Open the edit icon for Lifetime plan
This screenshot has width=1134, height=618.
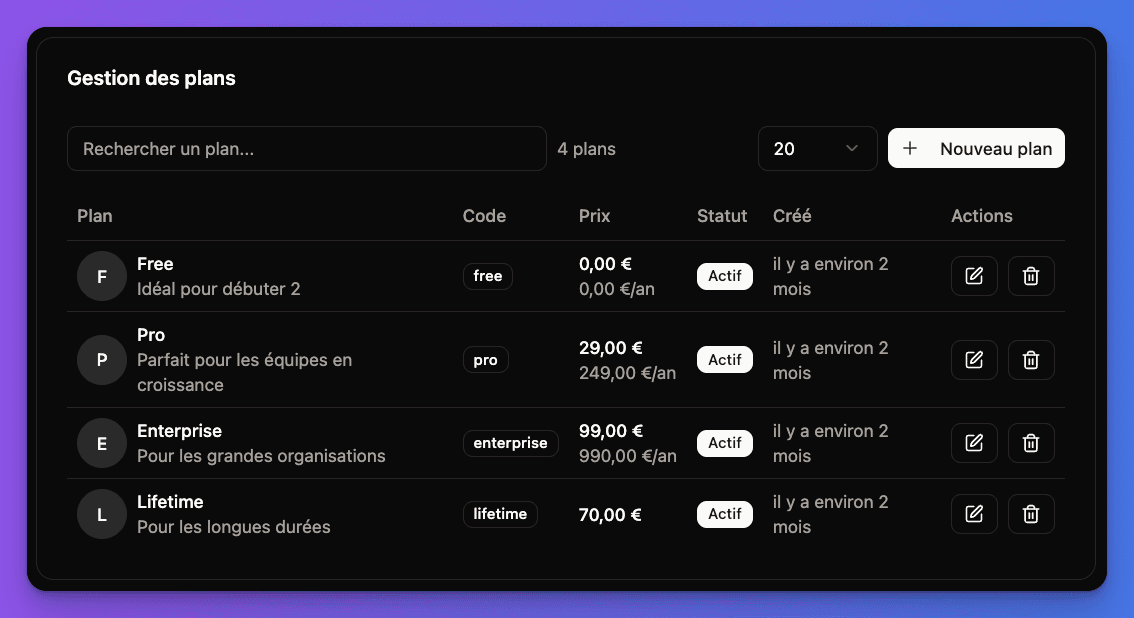974,513
